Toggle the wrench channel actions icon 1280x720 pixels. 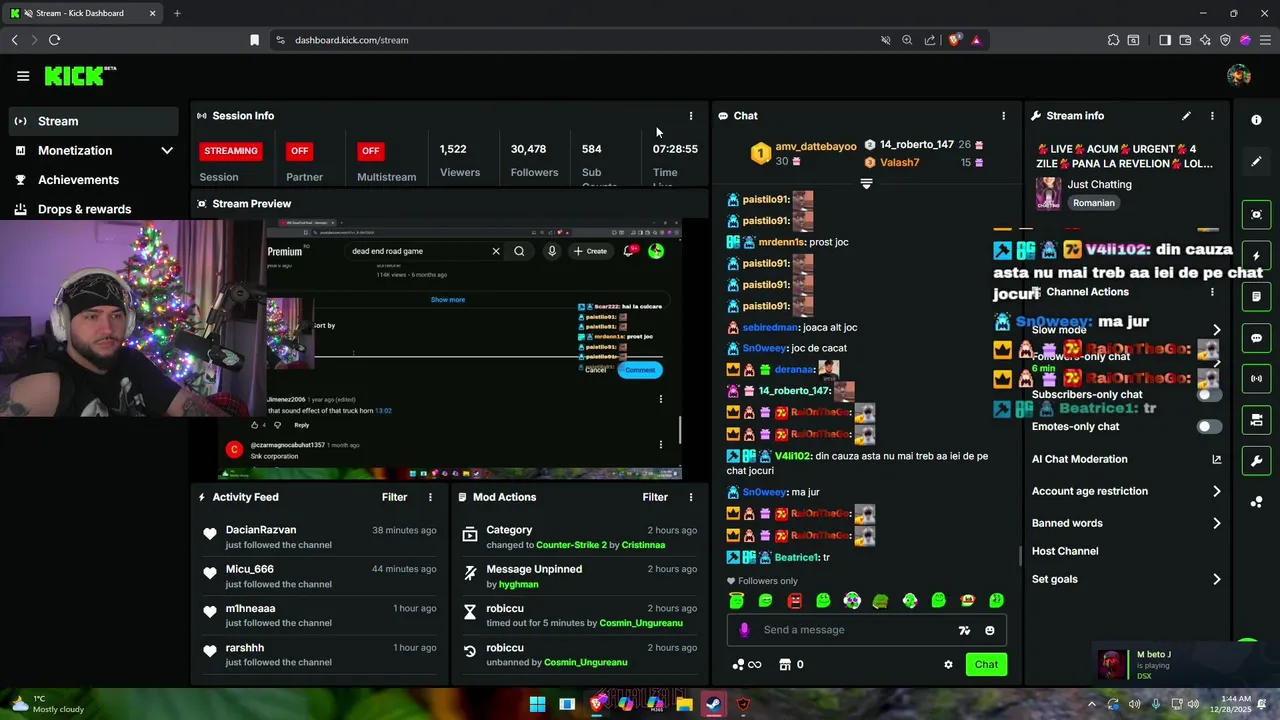(x=1257, y=461)
